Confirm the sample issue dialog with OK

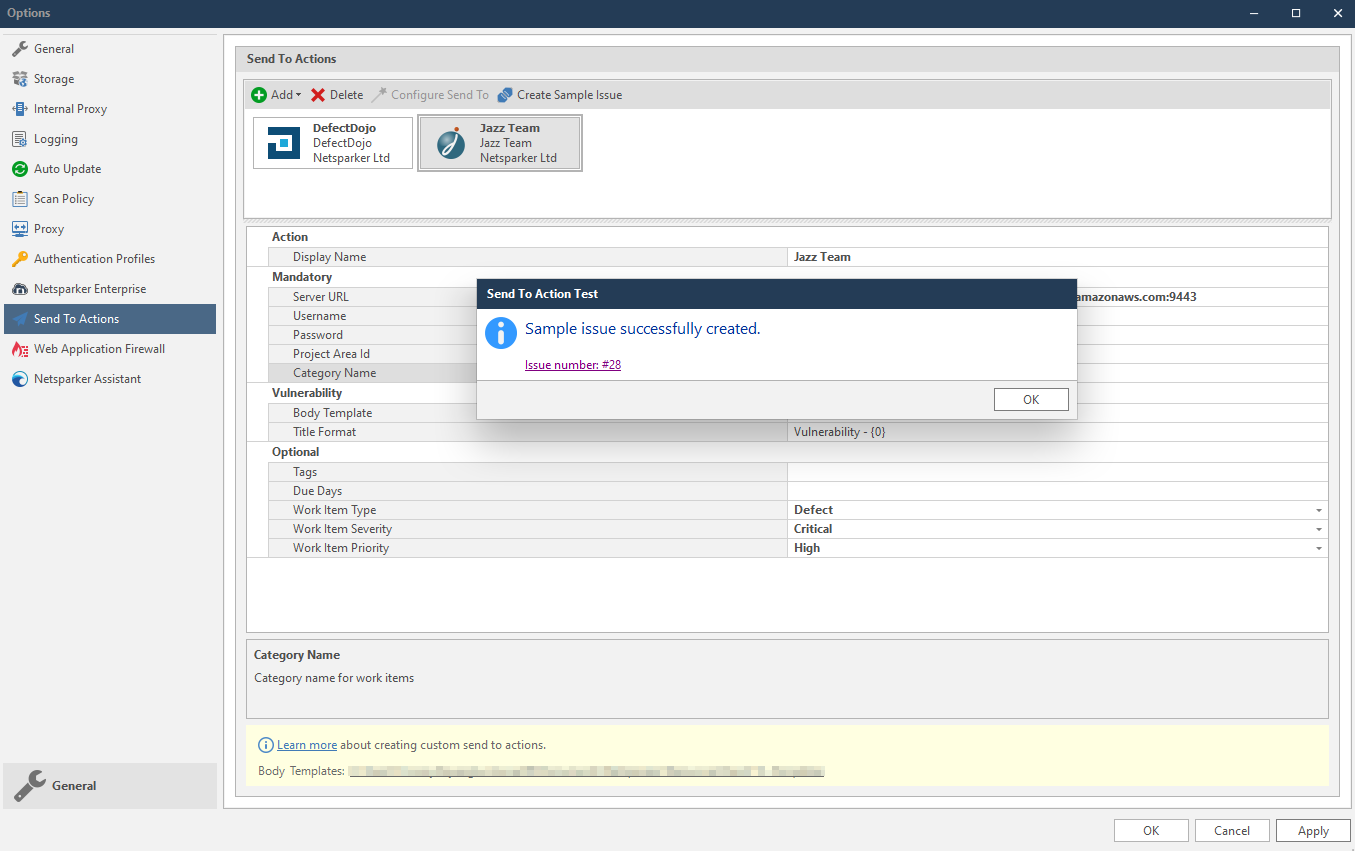tap(1030, 399)
